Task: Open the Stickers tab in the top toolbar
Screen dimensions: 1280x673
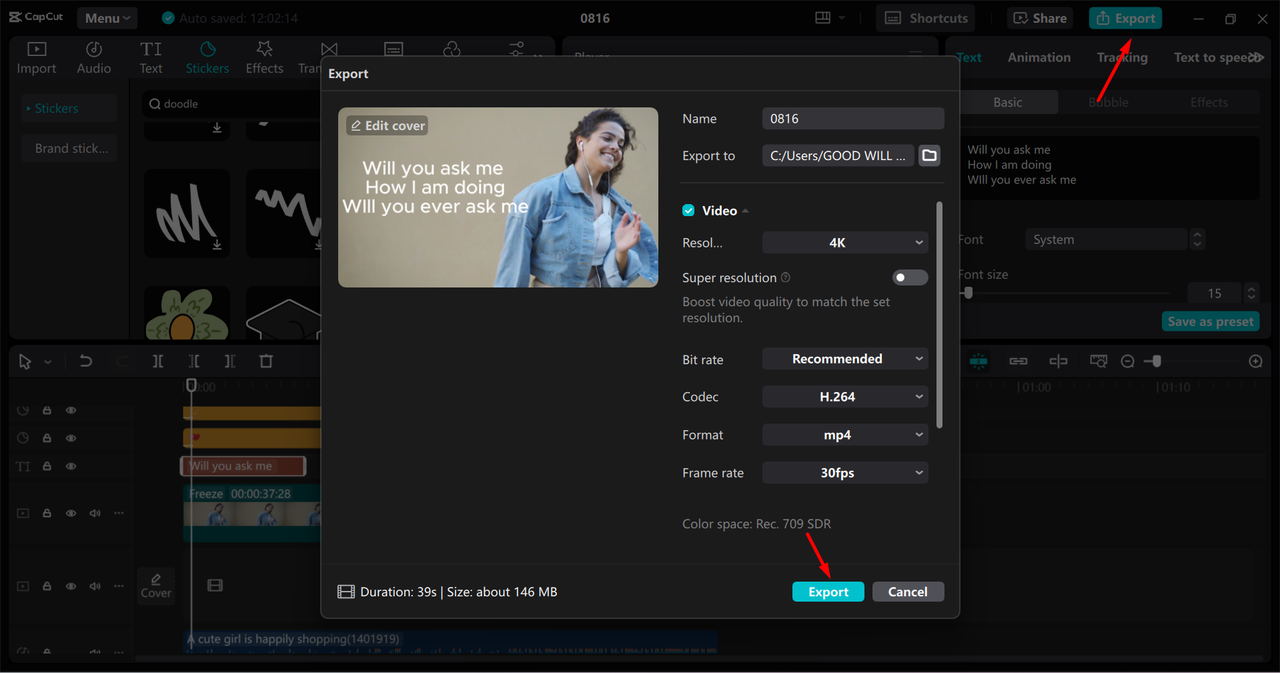Action: coord(207,58)
